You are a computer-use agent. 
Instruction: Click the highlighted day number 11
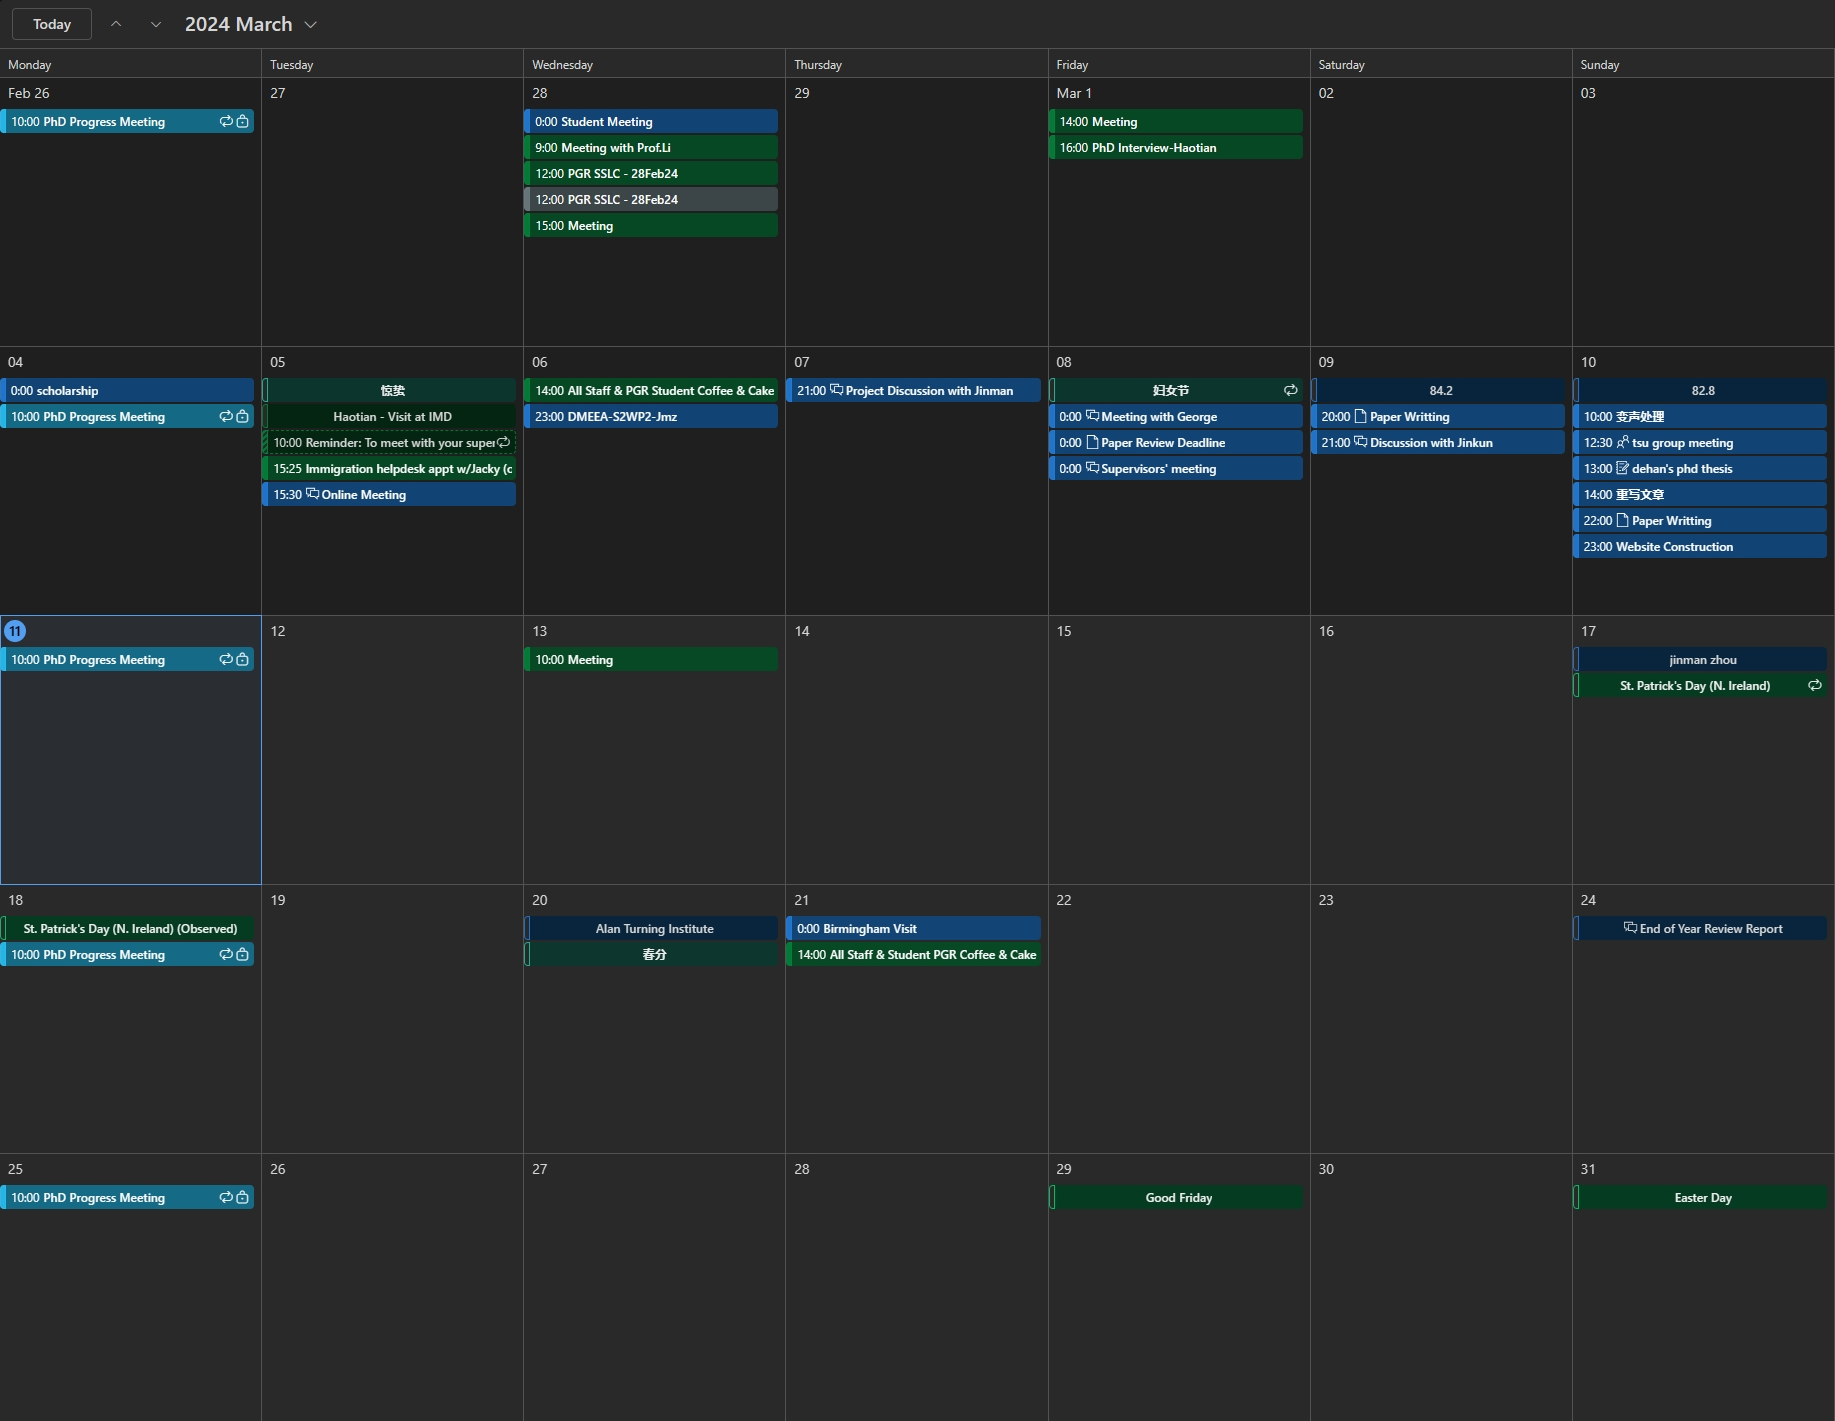(15, 631)
